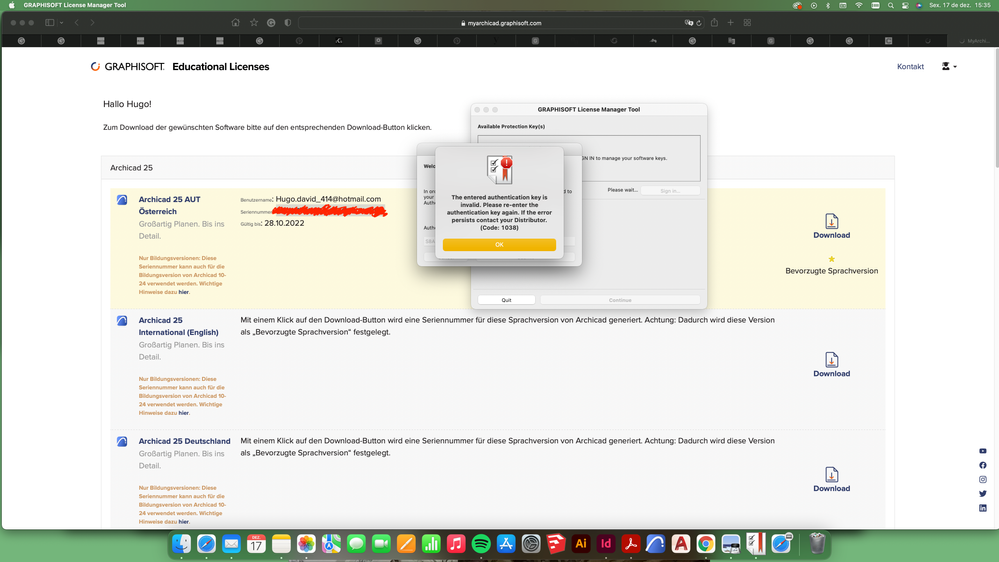Image resolution: width=999 pixels, height=562 pixels.
Task: Open Spotlight search in the menu bar
Action: pyautogui.click(x=891, y=5)
